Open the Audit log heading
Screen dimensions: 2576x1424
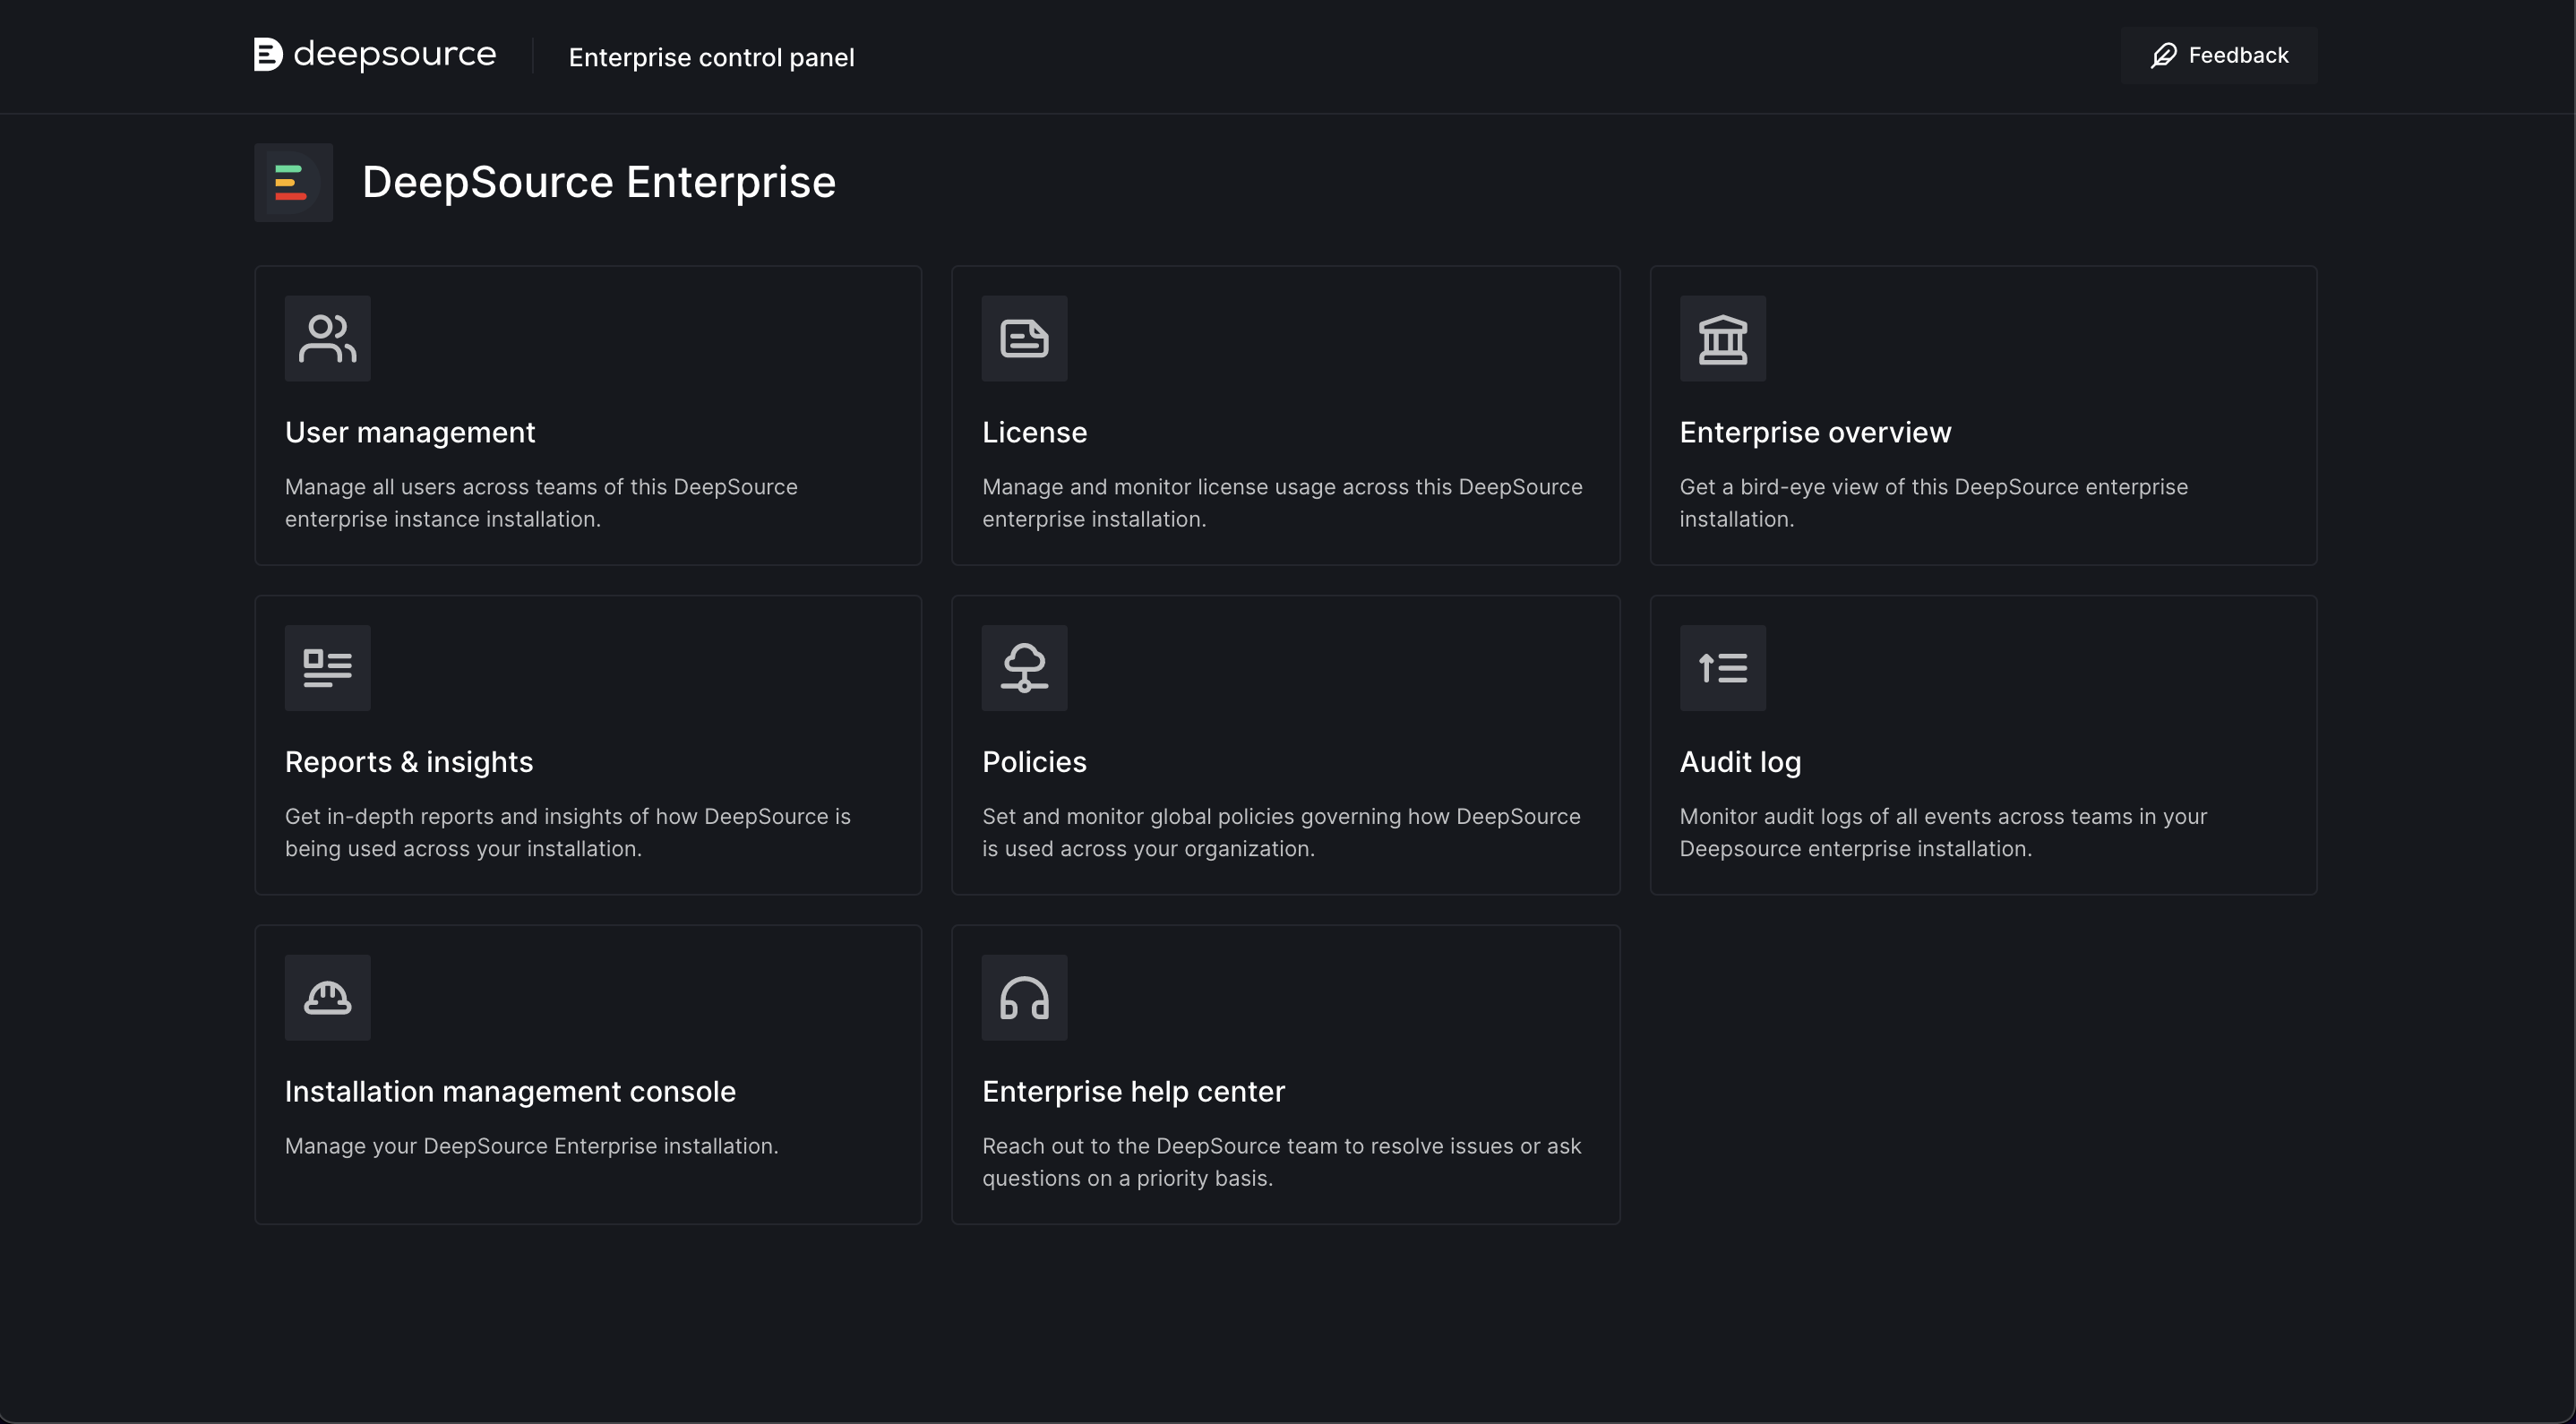1740,762
